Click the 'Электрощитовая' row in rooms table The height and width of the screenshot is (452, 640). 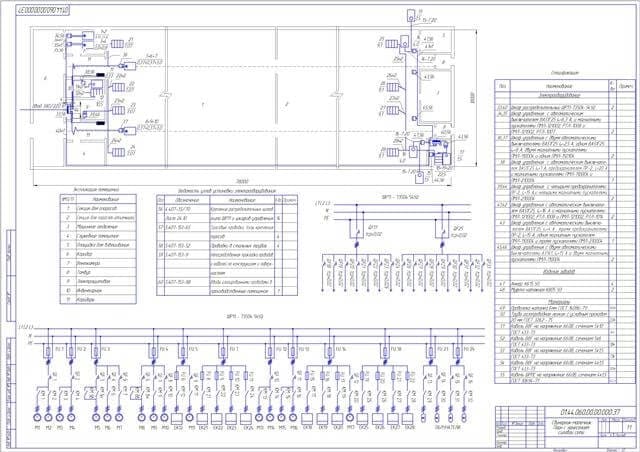point(98,281)
